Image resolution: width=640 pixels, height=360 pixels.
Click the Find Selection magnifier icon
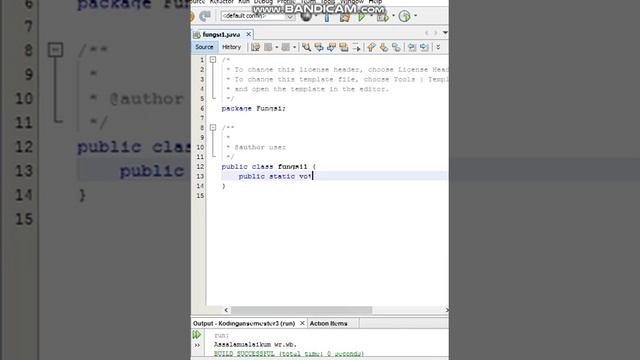(307, 47)
